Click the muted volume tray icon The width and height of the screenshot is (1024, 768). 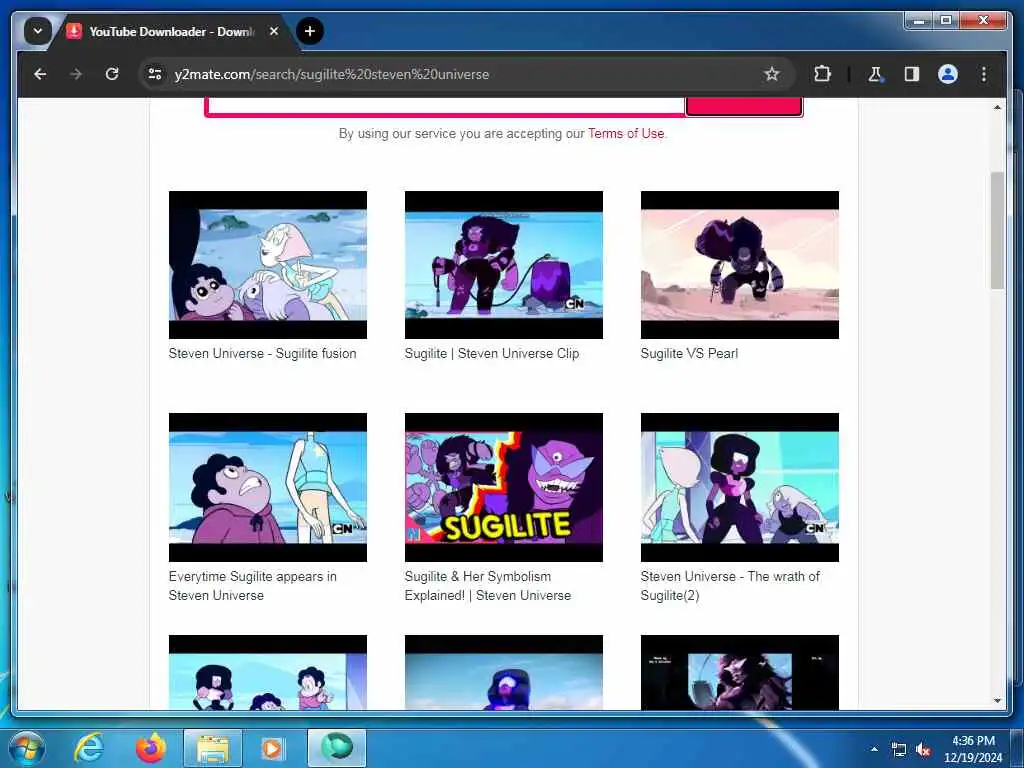pos(923,750)
